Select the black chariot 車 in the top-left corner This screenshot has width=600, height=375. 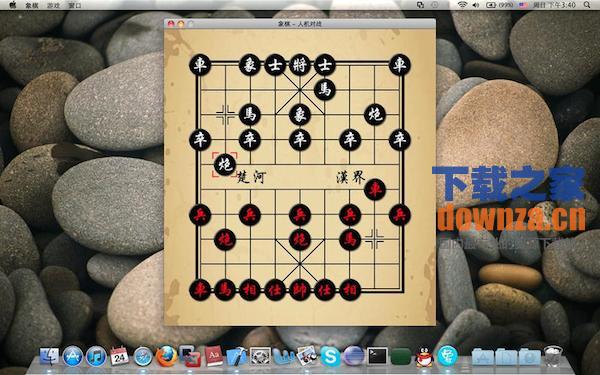coord(200,65)
